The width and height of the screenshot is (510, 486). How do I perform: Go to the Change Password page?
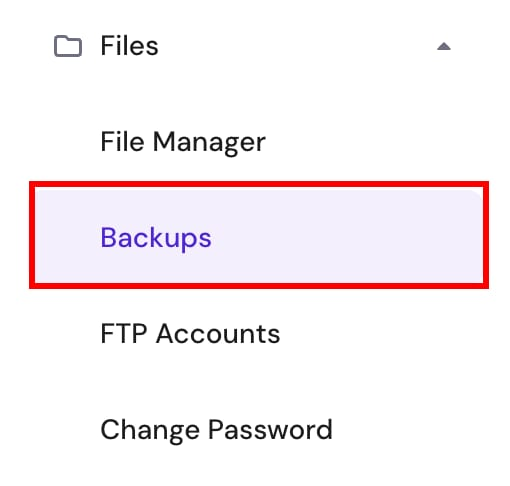pyautogui.click(x=216, y=430)
